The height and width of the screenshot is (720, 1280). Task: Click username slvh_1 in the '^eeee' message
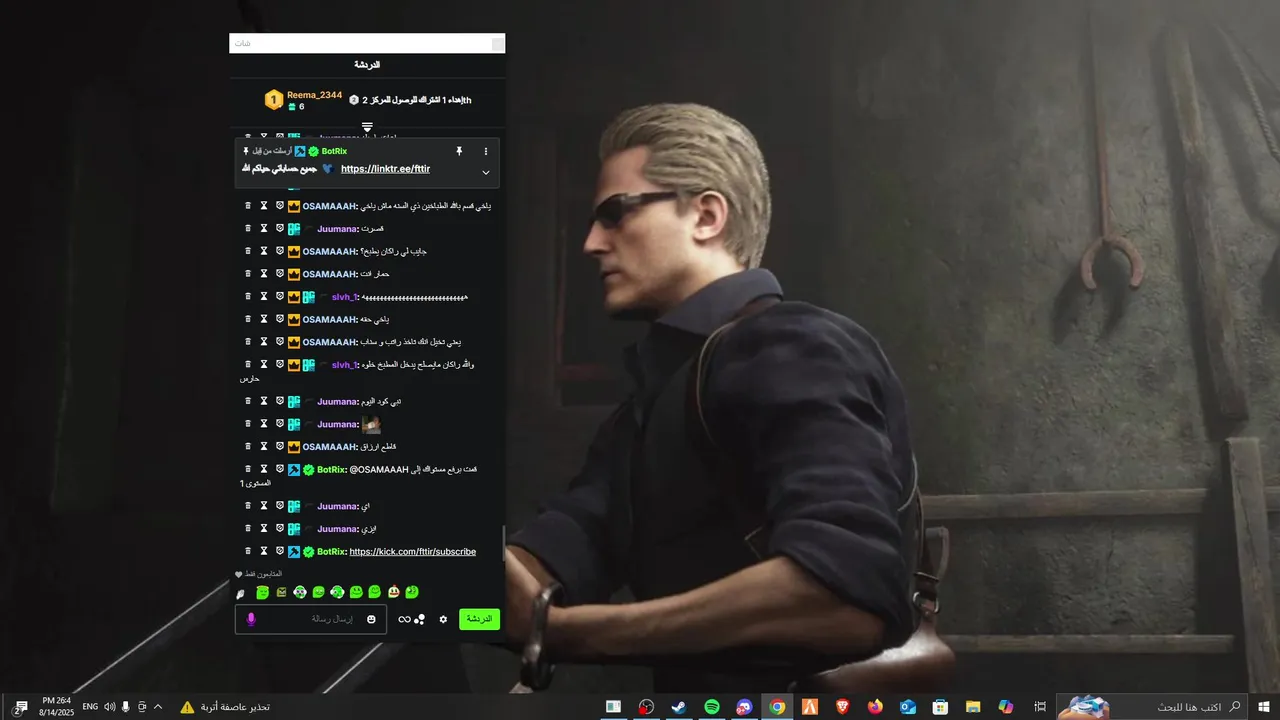(345, 297)
